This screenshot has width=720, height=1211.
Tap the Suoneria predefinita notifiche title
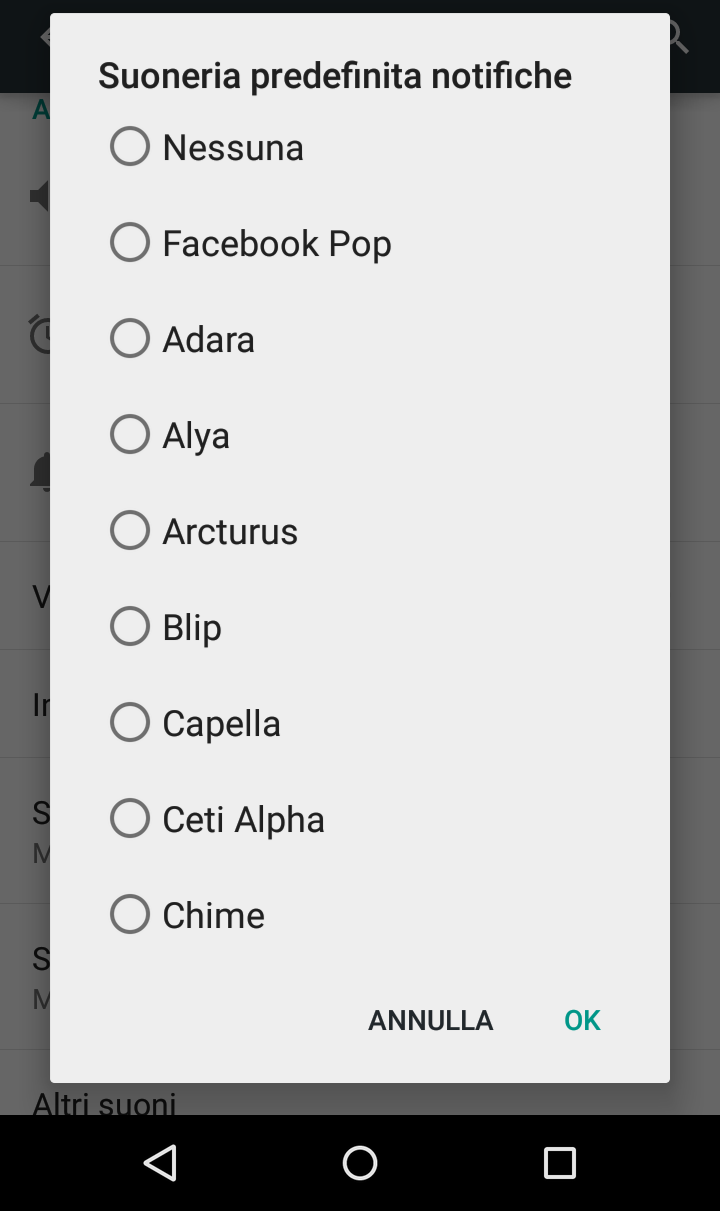(335, 76)
